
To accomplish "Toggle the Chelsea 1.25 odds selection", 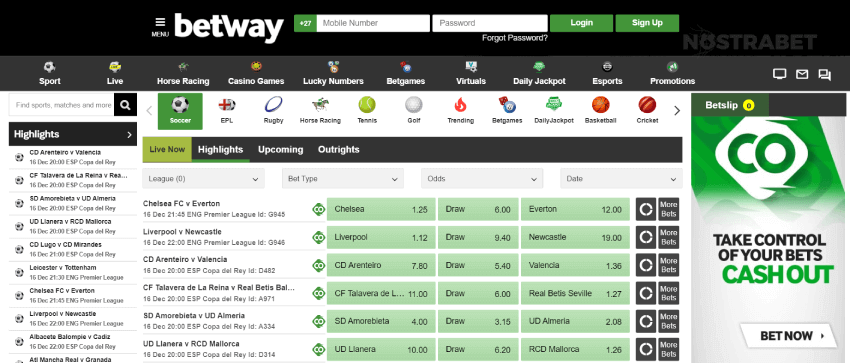I will 381,209.
